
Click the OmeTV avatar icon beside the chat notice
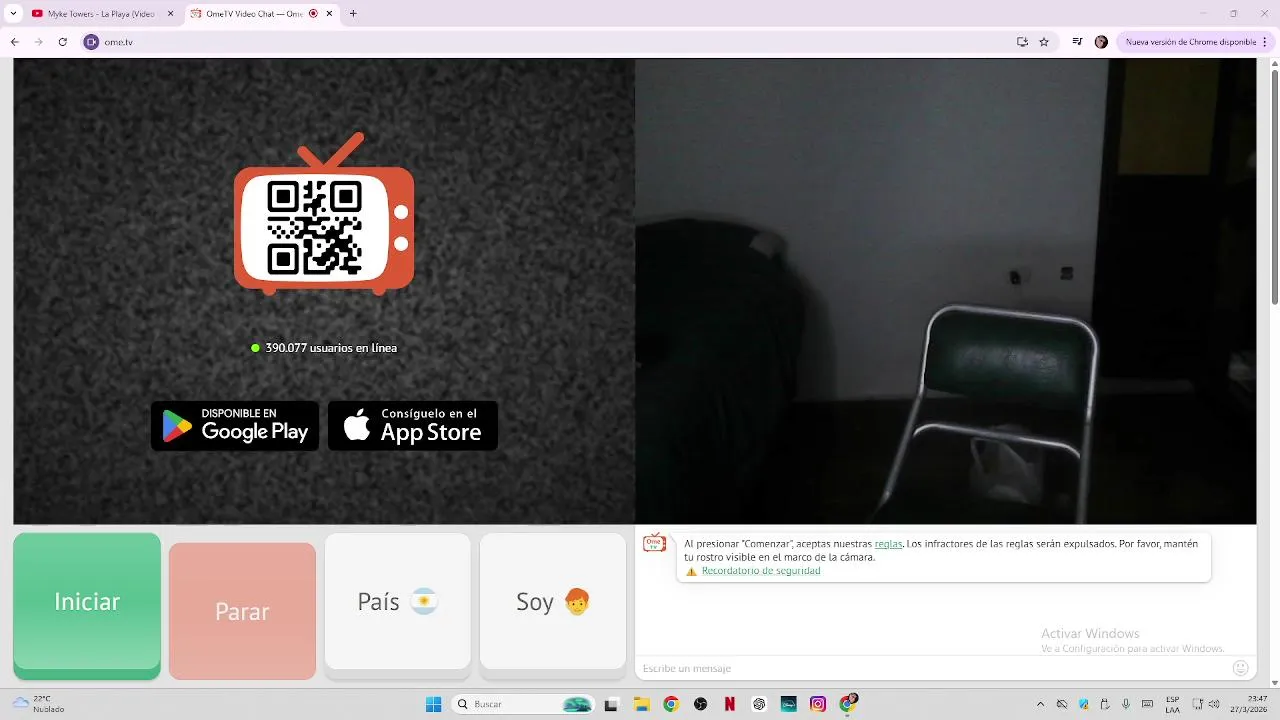point(654,543)
